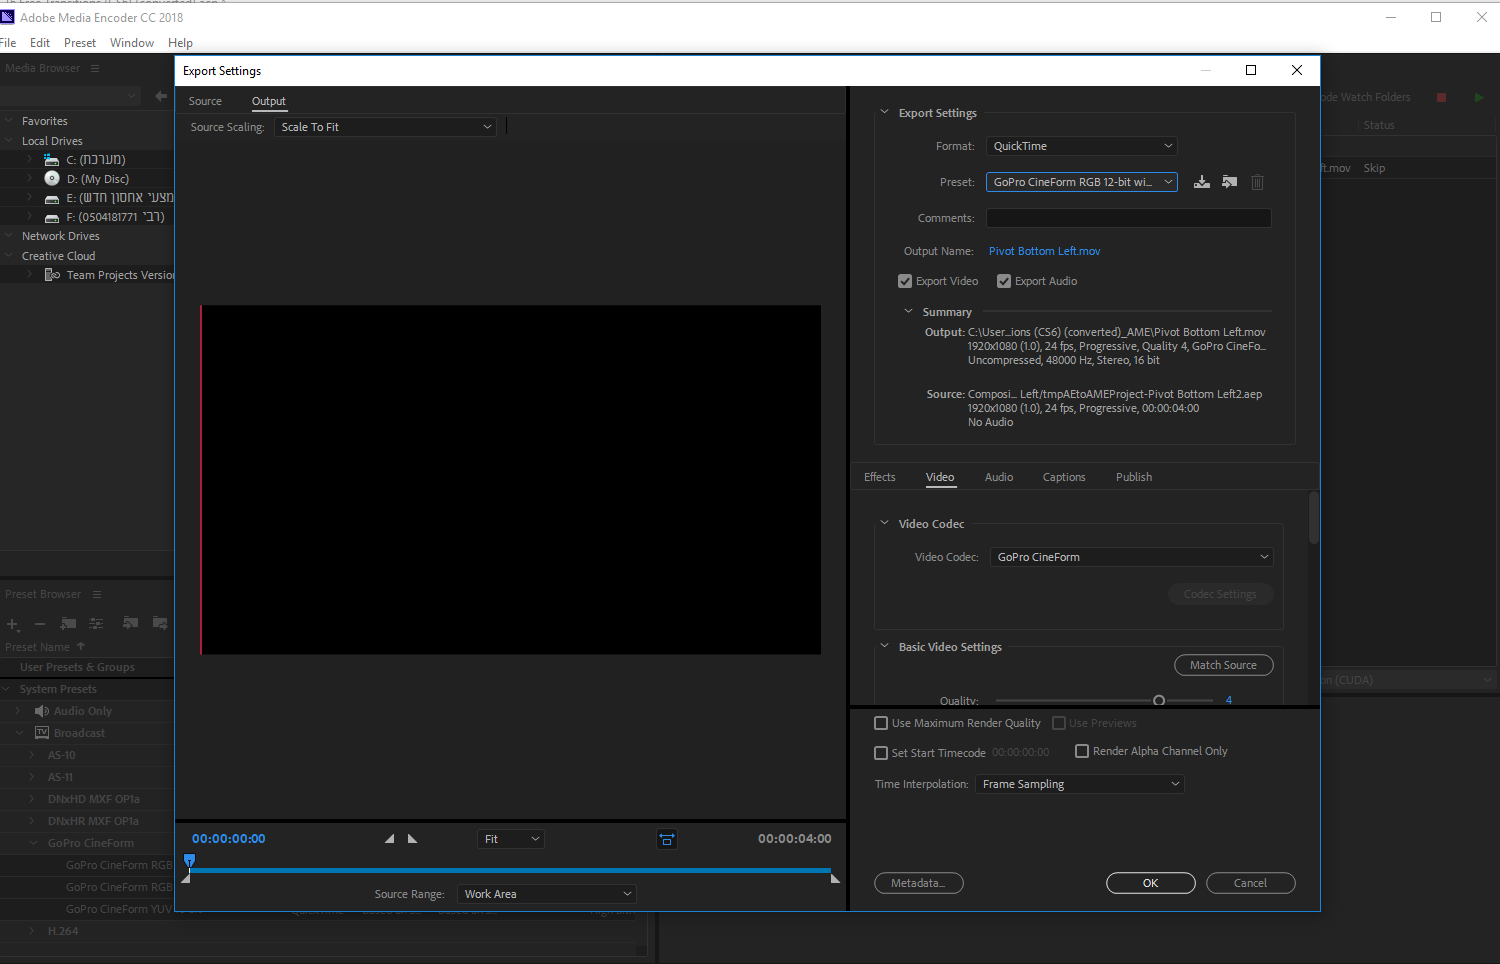Switch to the Captions tab

pos(1064,477)
